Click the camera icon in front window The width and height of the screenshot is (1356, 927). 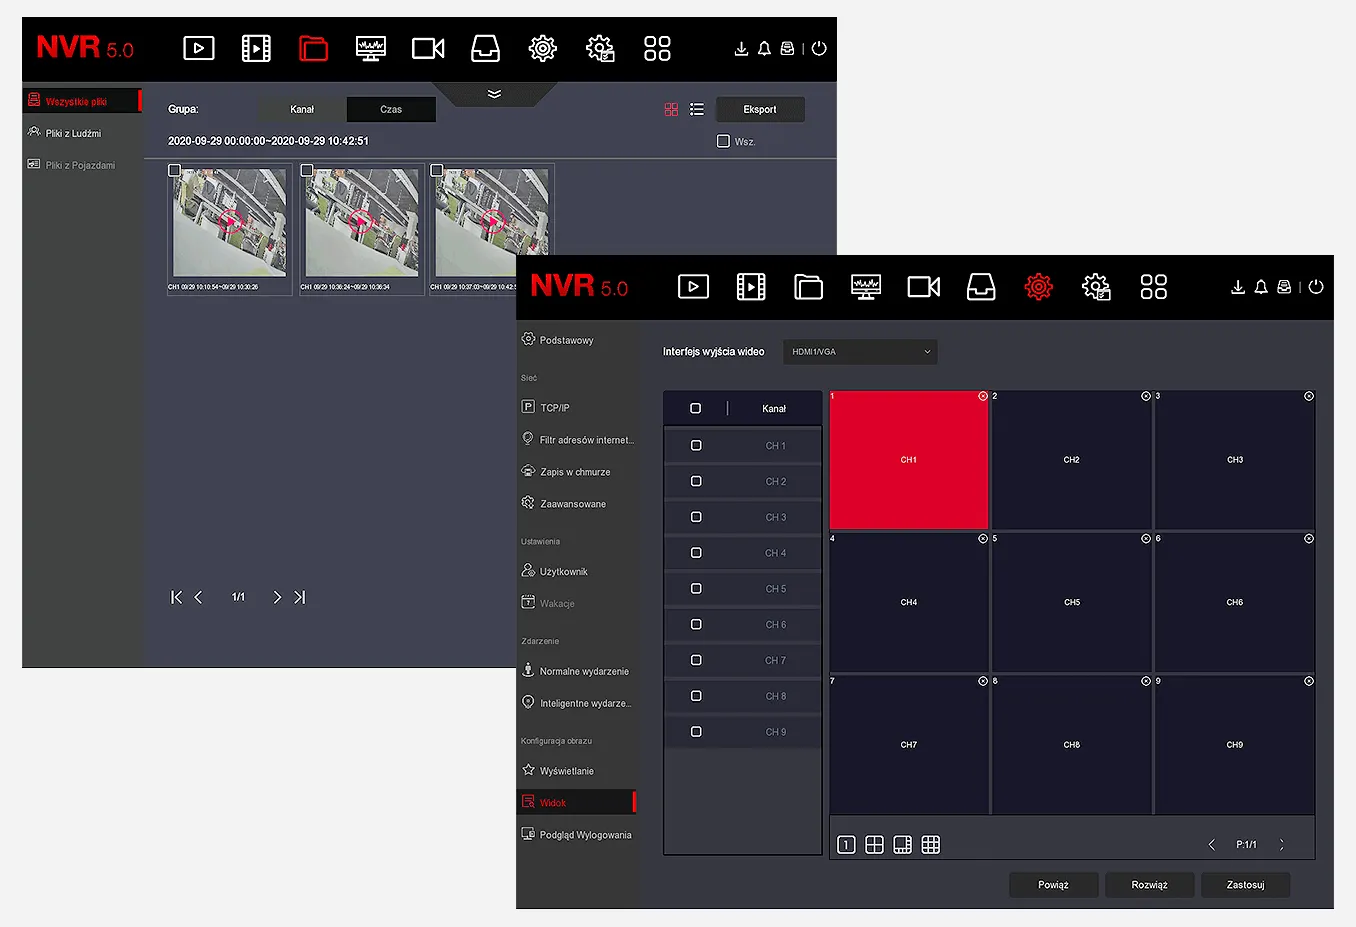pos(923,287)
